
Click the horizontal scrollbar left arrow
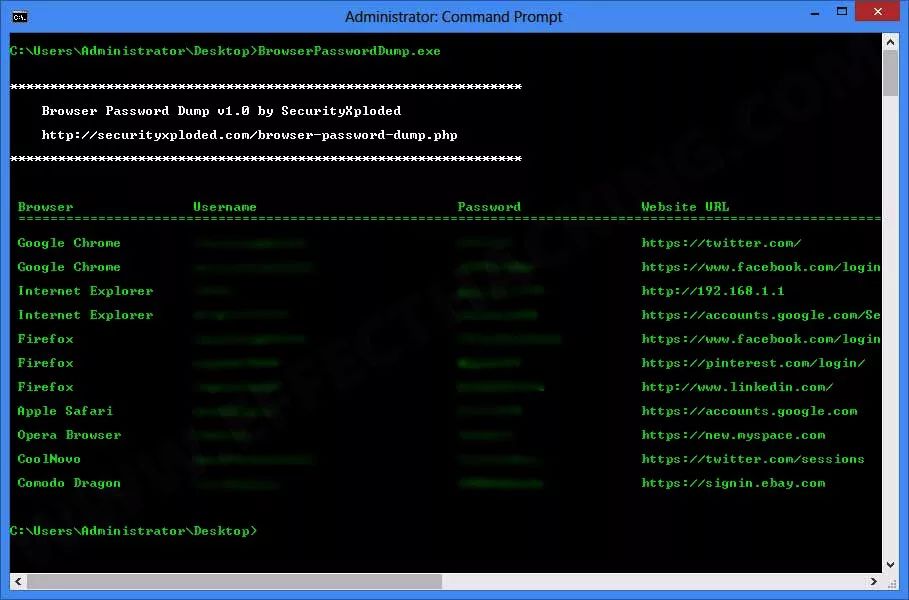(x=18, y=581)
